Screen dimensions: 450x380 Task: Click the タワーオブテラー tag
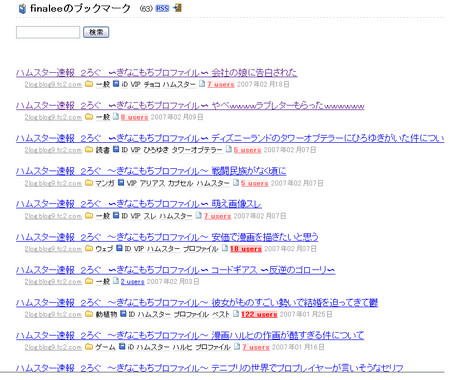click(x=197, y=150)
